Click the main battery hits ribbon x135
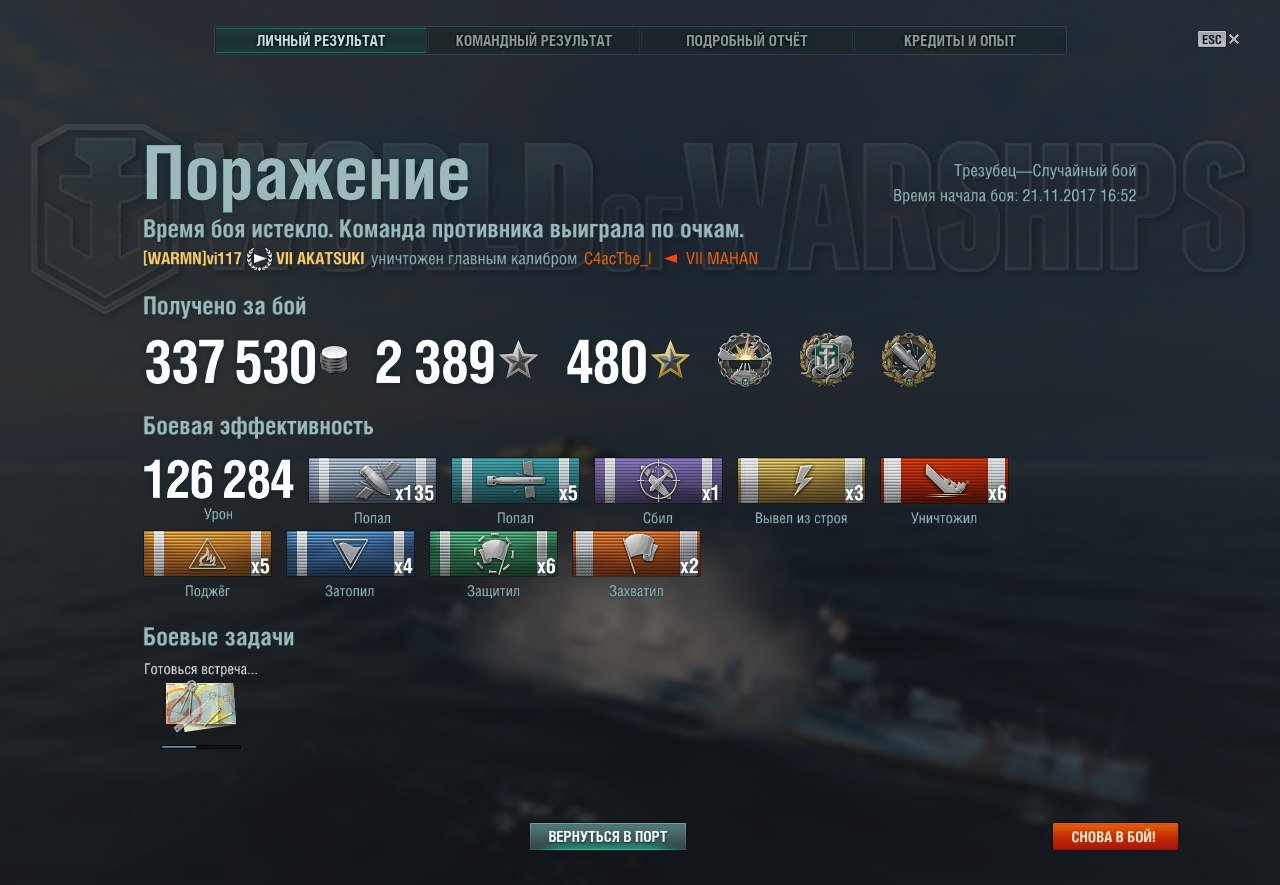This screenshot has width=1280, height=885. coord(372,480)
